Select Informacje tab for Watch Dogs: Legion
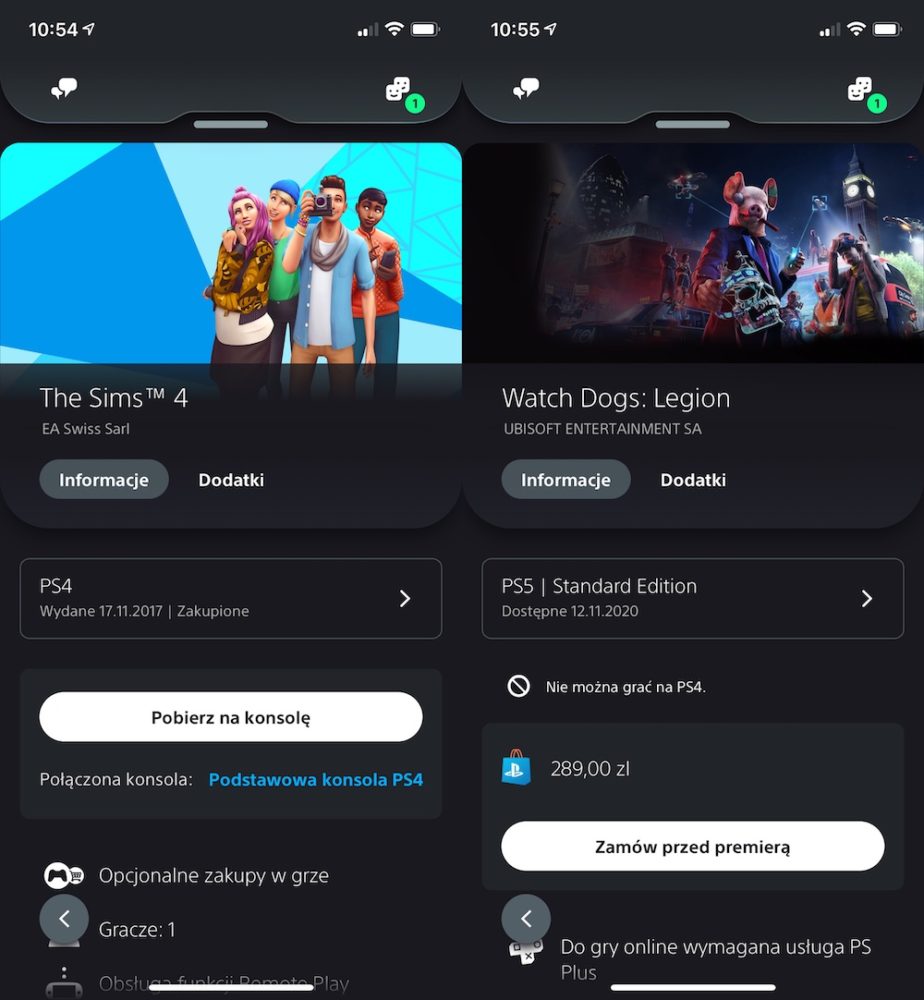924x1000 pixels. click(x=566, y=480)
